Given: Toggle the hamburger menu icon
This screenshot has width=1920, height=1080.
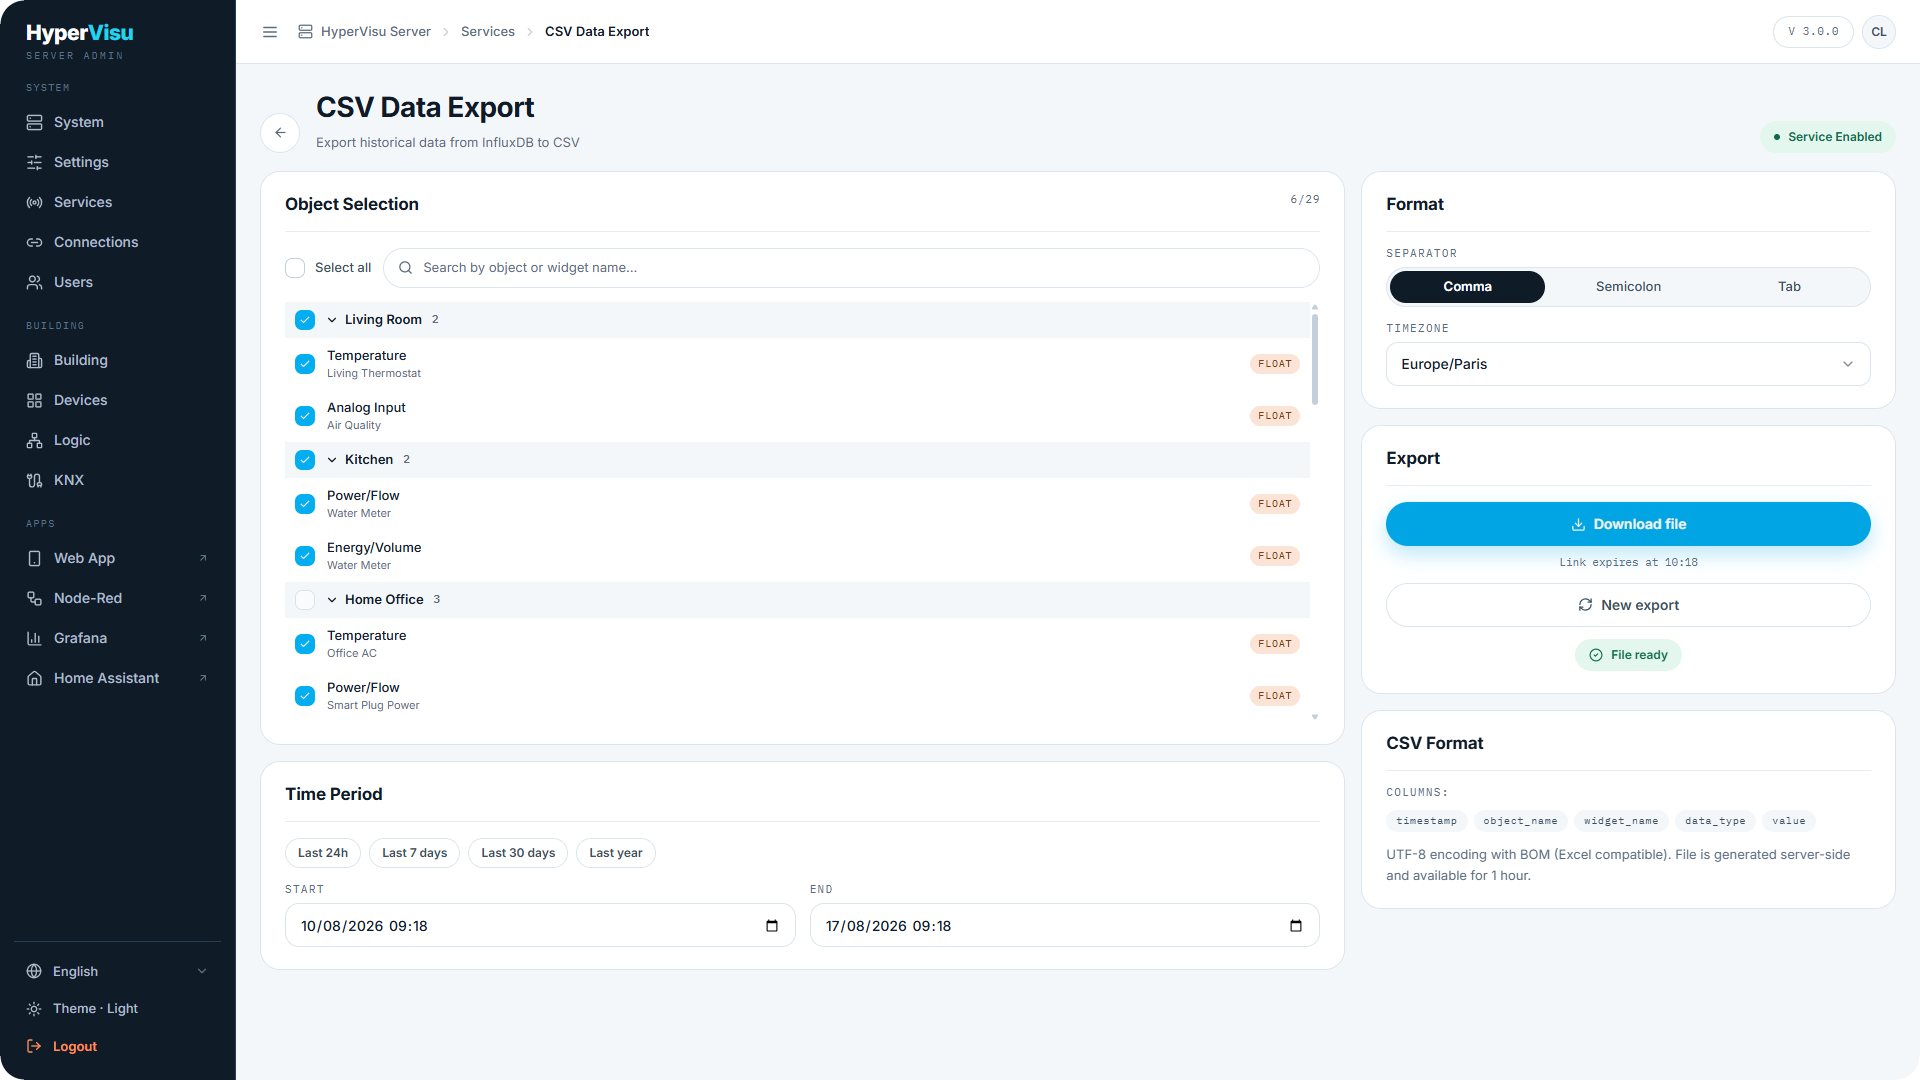Looking at the screenshot, I should pyautogui.click(x=270, y=32).
